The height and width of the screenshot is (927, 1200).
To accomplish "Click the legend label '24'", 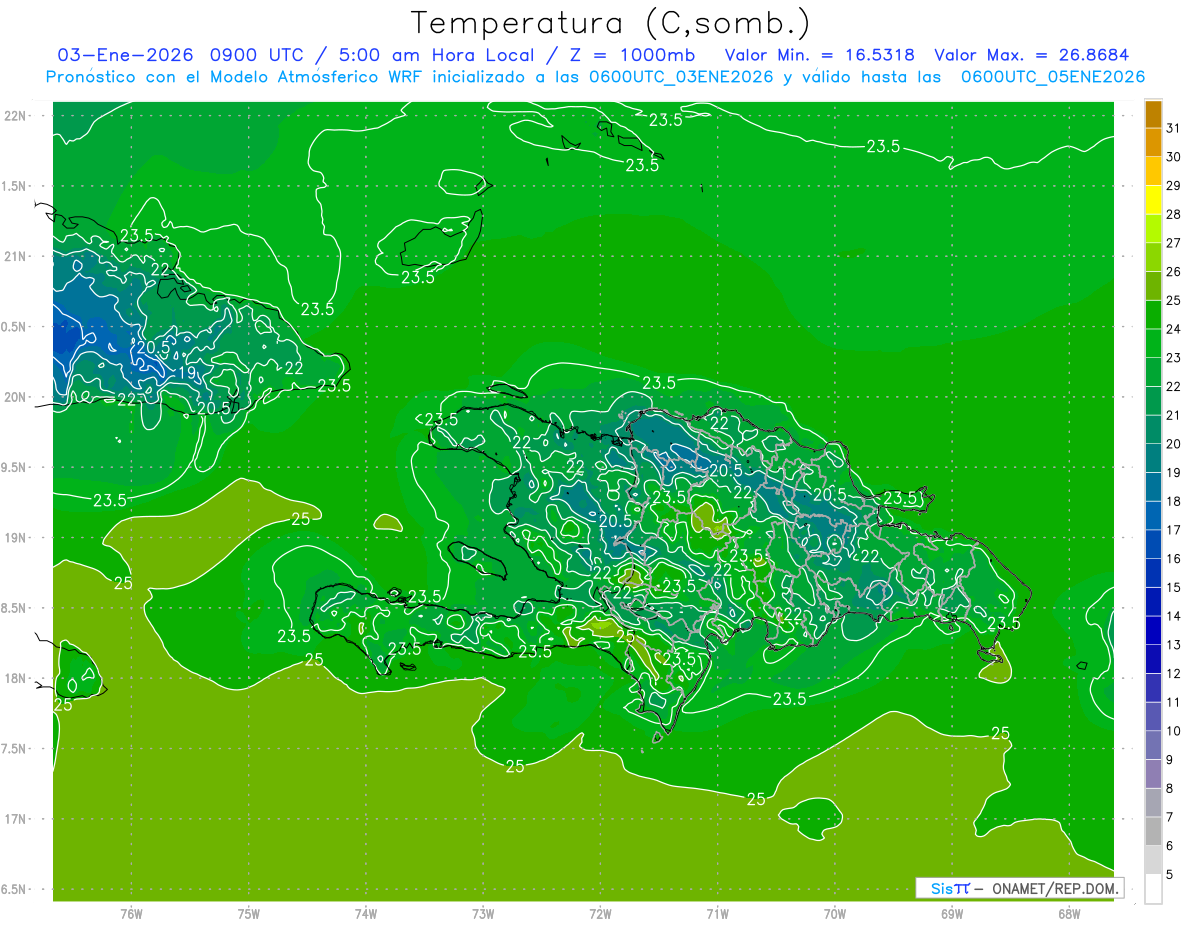I will pos(1173,329).
